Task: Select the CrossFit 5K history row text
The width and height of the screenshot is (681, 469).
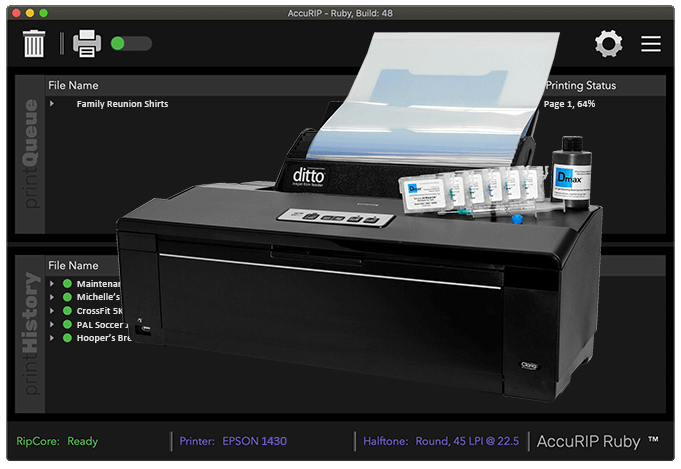Action: click(x=99, y=311)
